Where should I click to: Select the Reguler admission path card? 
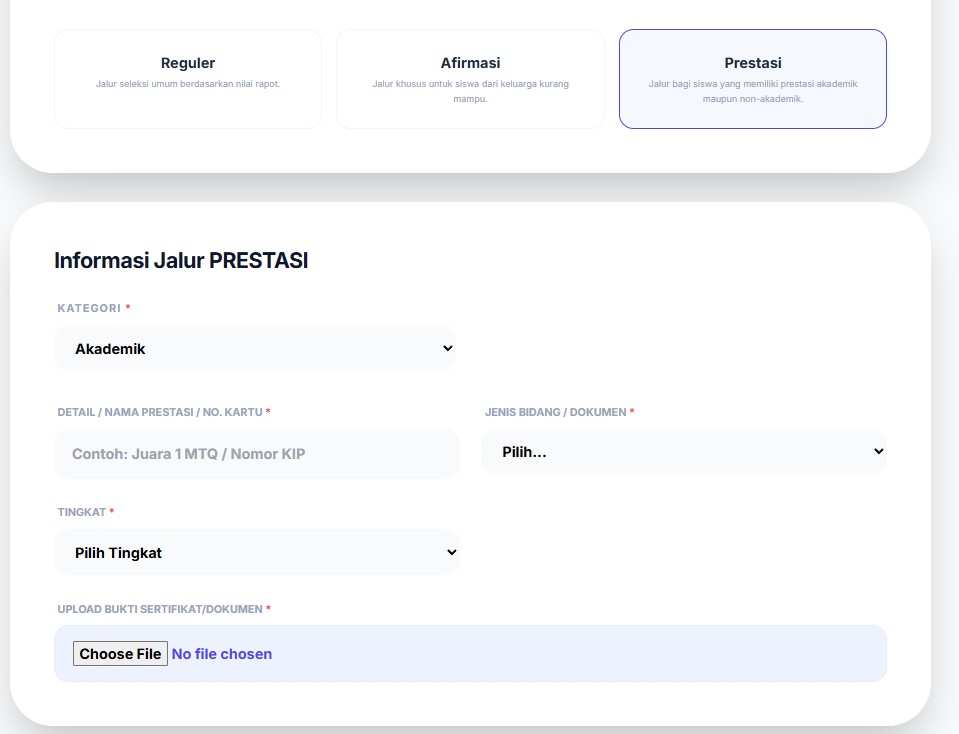point(188,78)
